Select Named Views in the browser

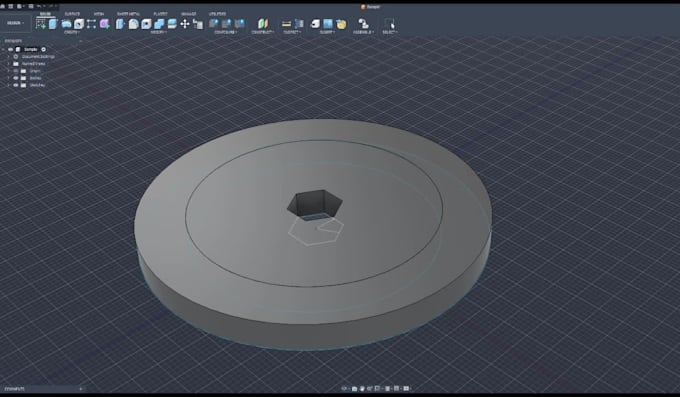coord(33,64)
